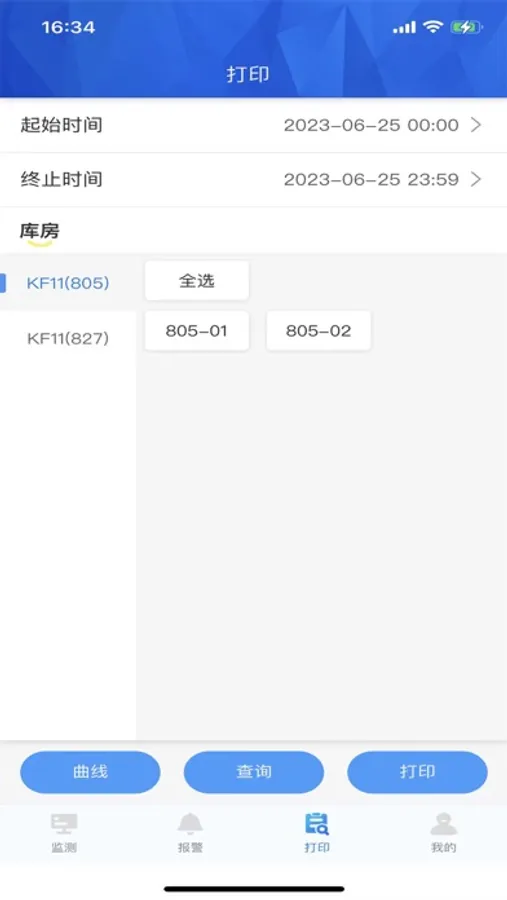Image resolution: width=507 pixels, height=900 pixels.
Task: Toggle selection of sensor 805-01
Action: [196, 331]
